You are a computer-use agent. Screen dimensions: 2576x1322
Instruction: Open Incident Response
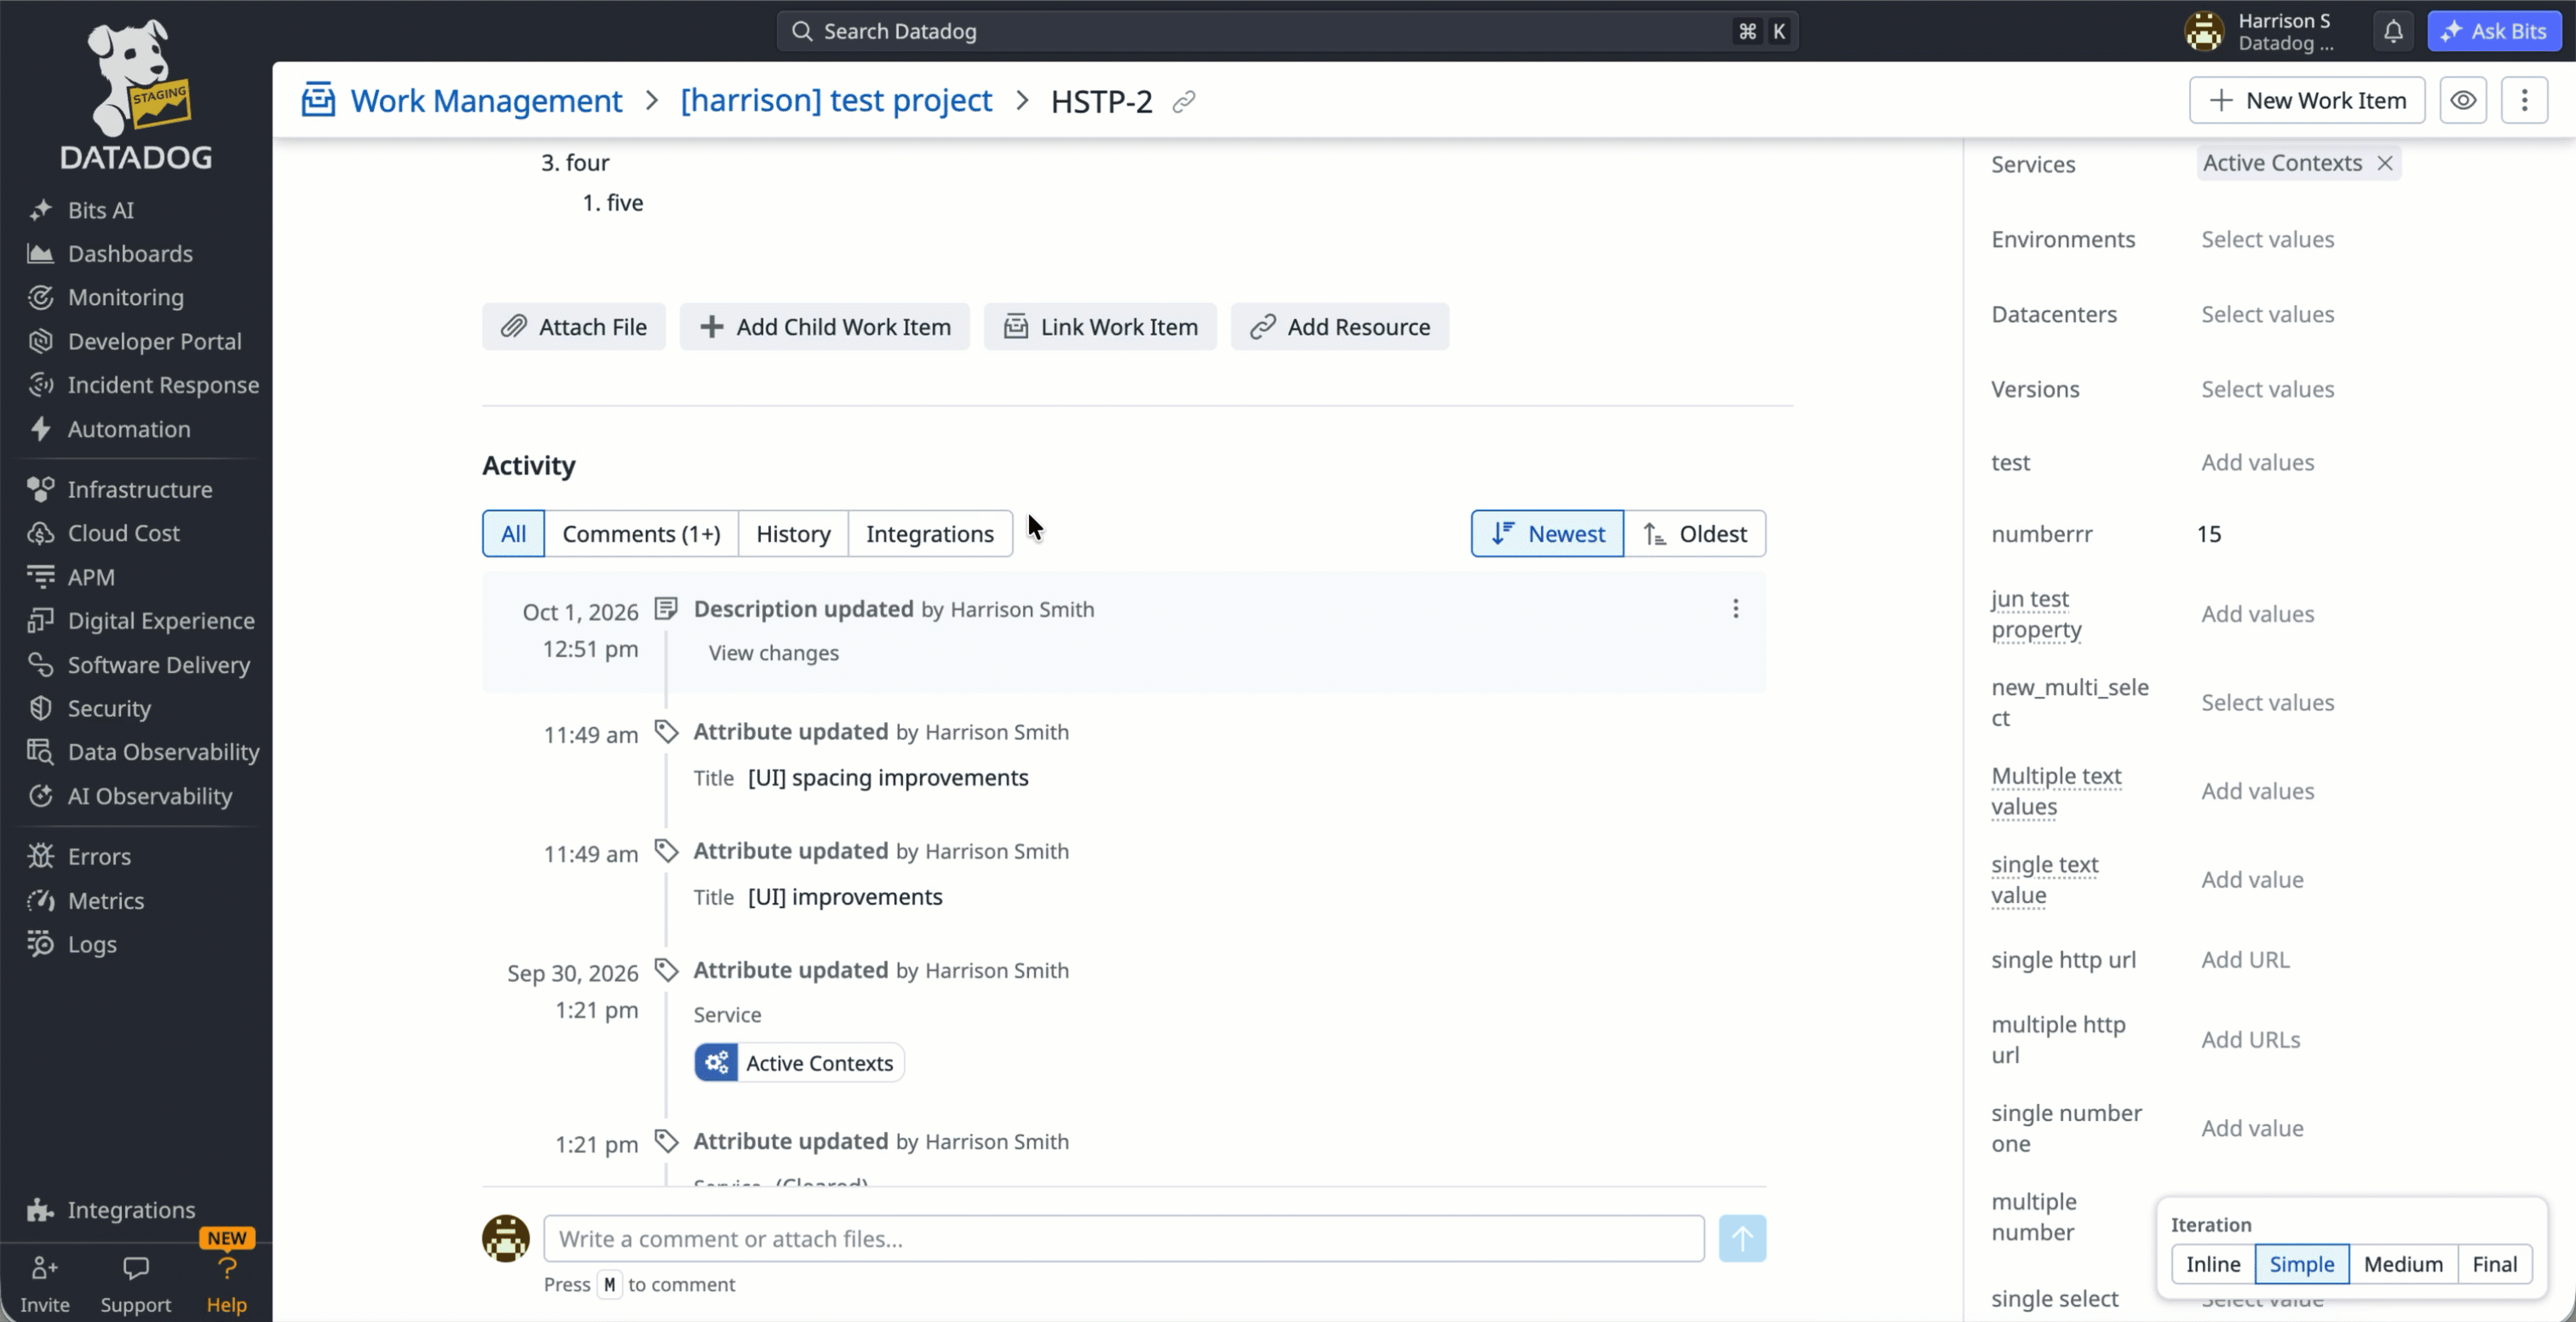click(163, 385)
